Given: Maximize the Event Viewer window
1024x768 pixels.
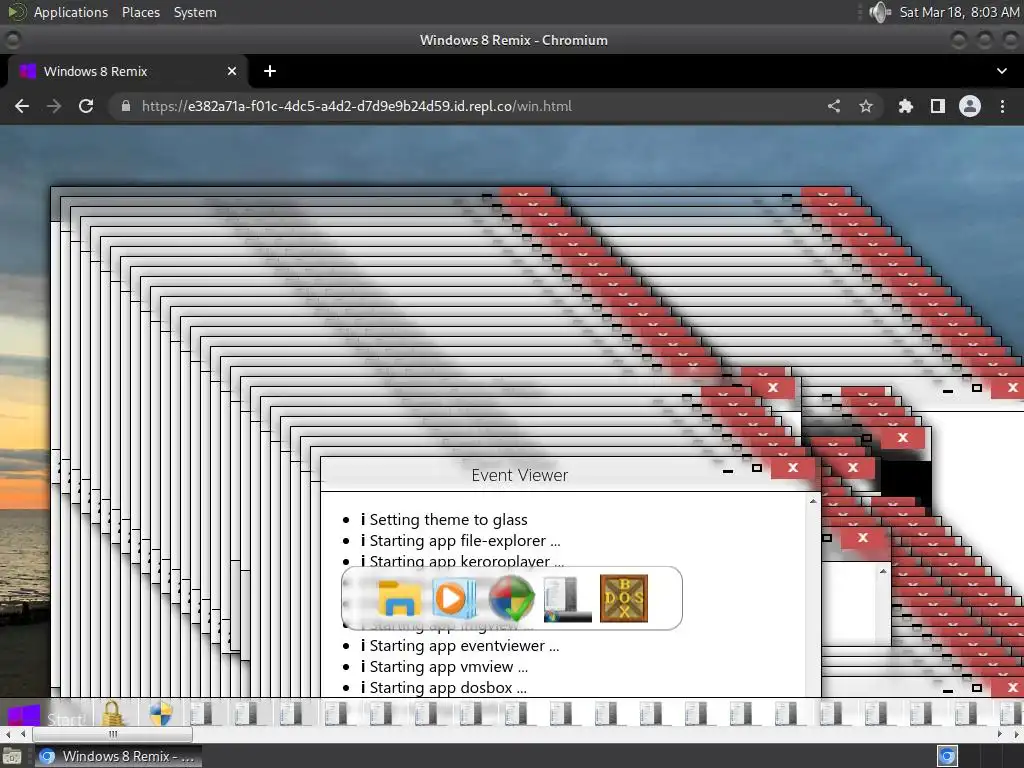Looking at the screenshot, I should pyautogui.click(x=756, y=468).
